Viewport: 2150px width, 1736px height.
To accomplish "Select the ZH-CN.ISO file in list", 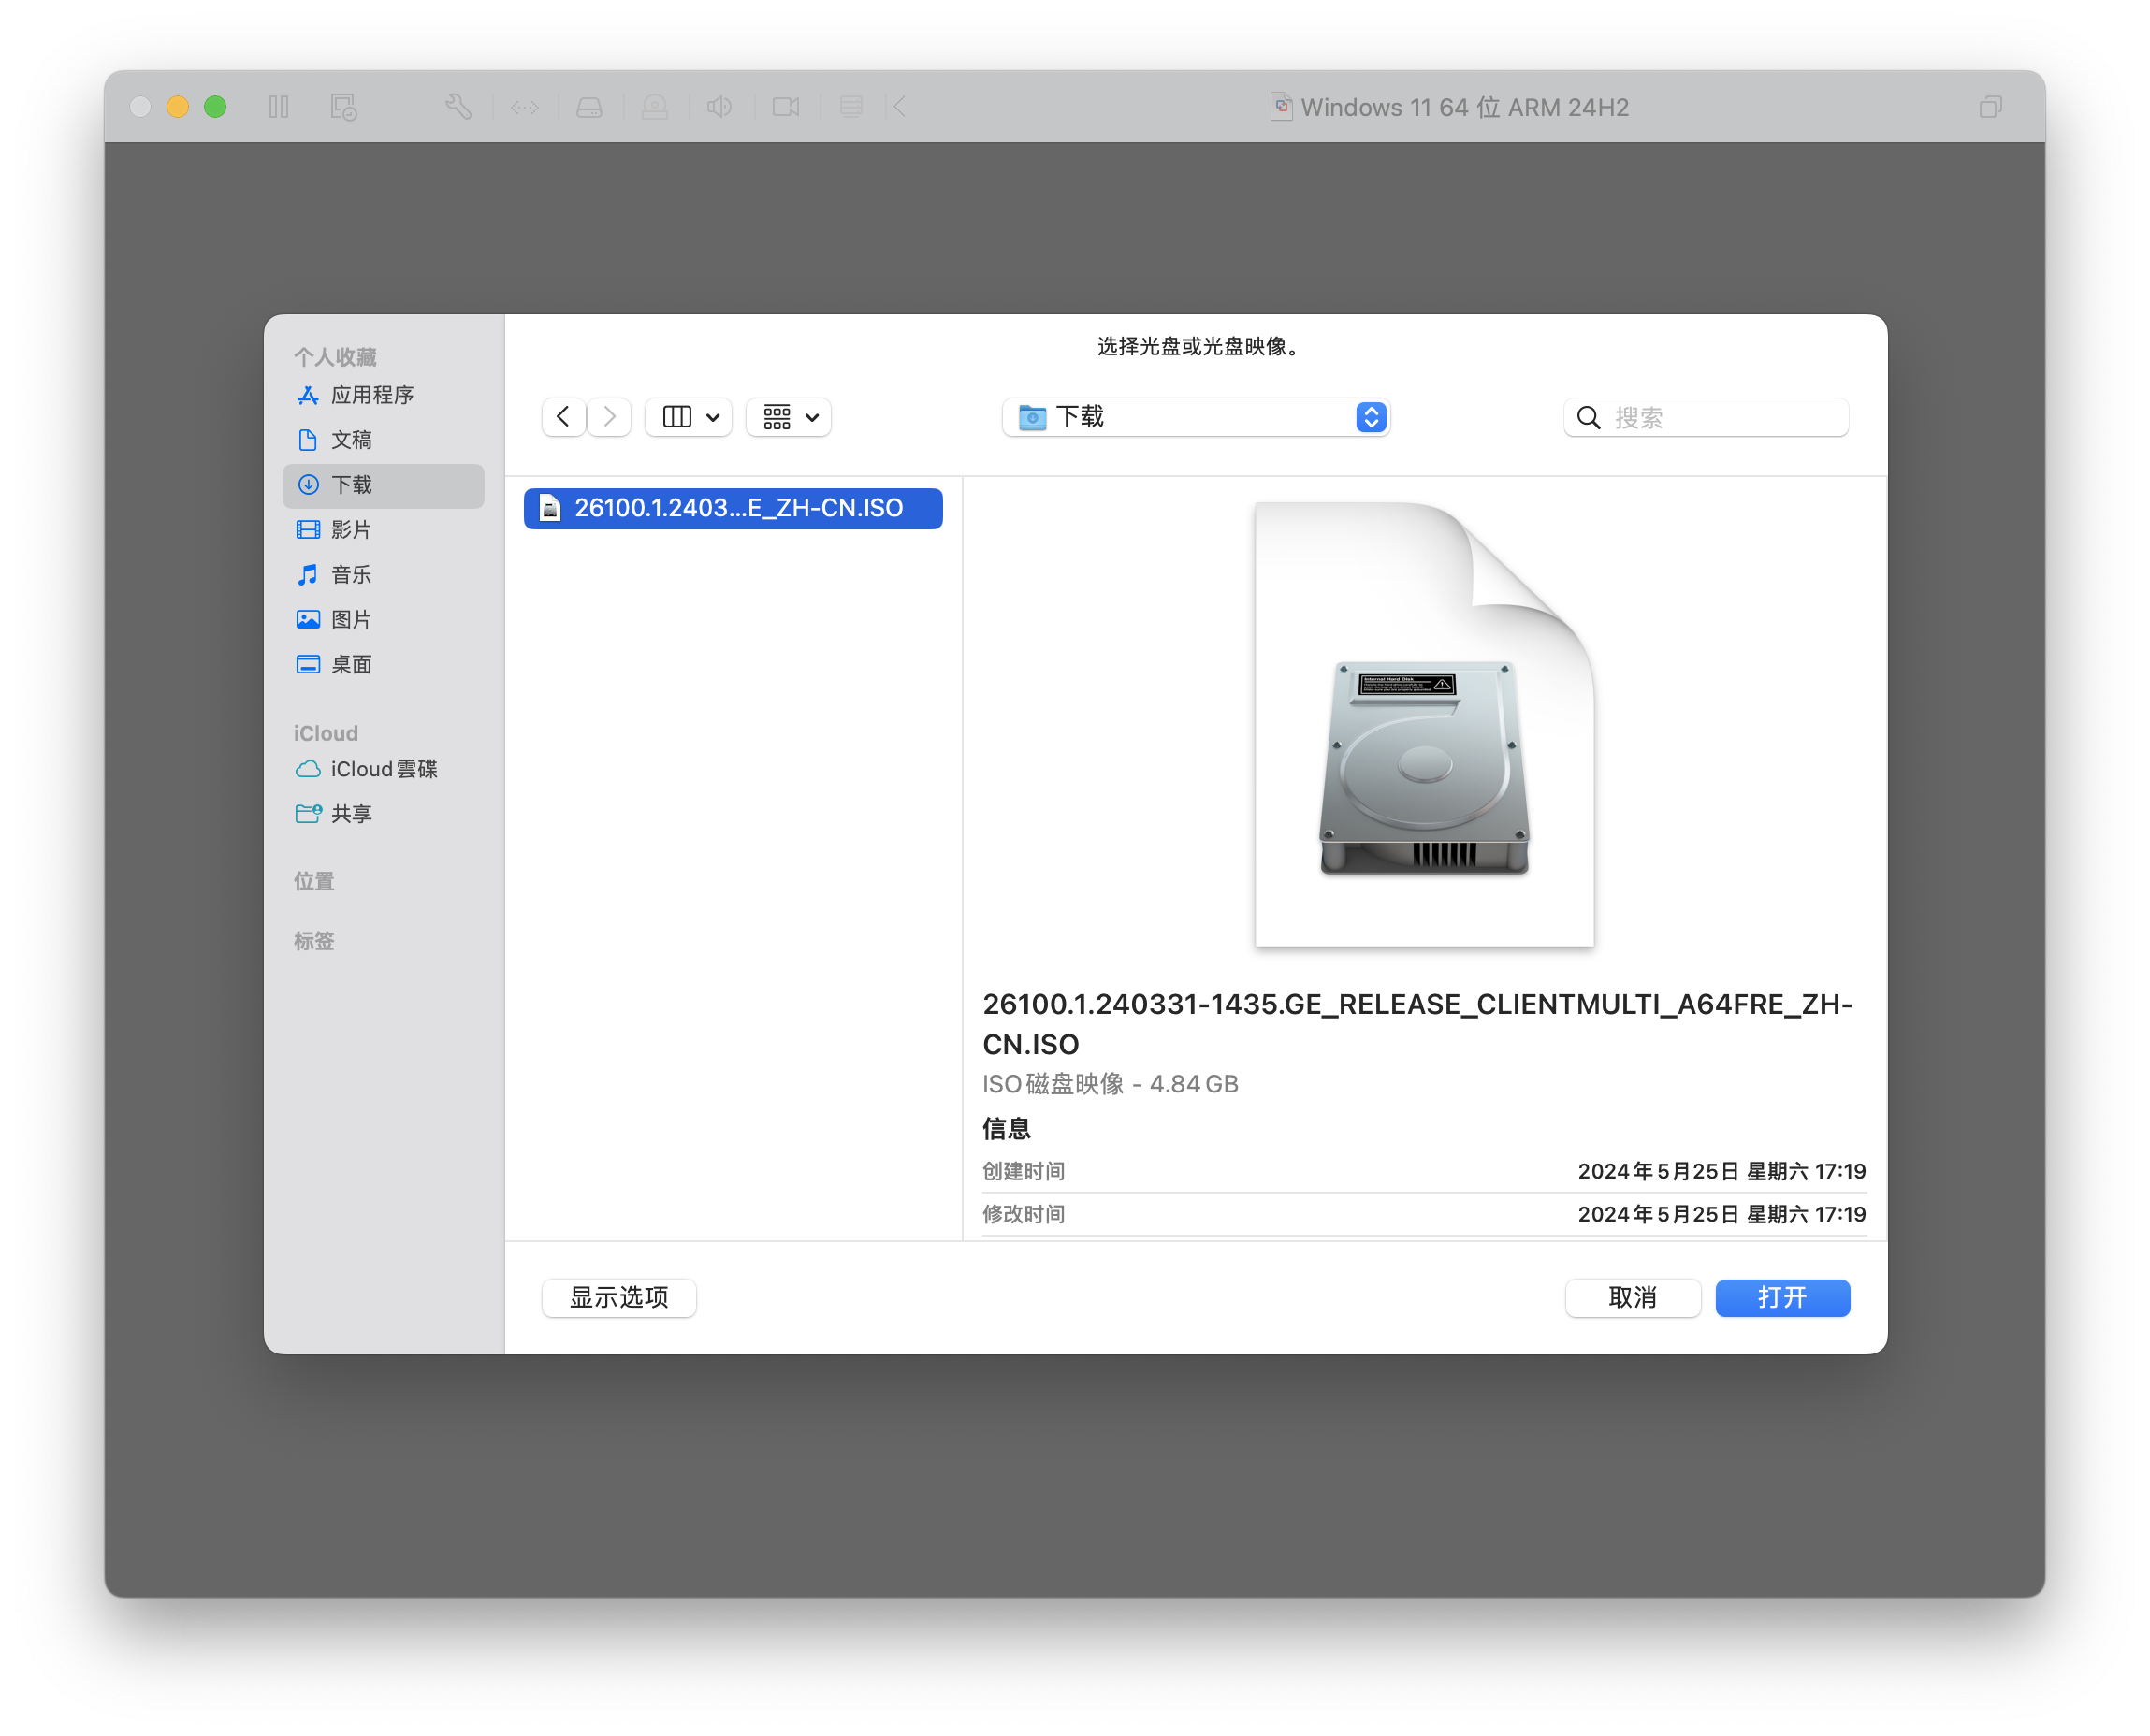I will (733, 508).
